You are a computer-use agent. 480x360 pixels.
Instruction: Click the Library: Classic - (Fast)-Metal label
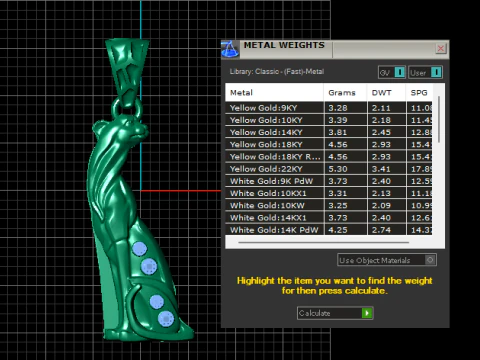tap(277, 72)
